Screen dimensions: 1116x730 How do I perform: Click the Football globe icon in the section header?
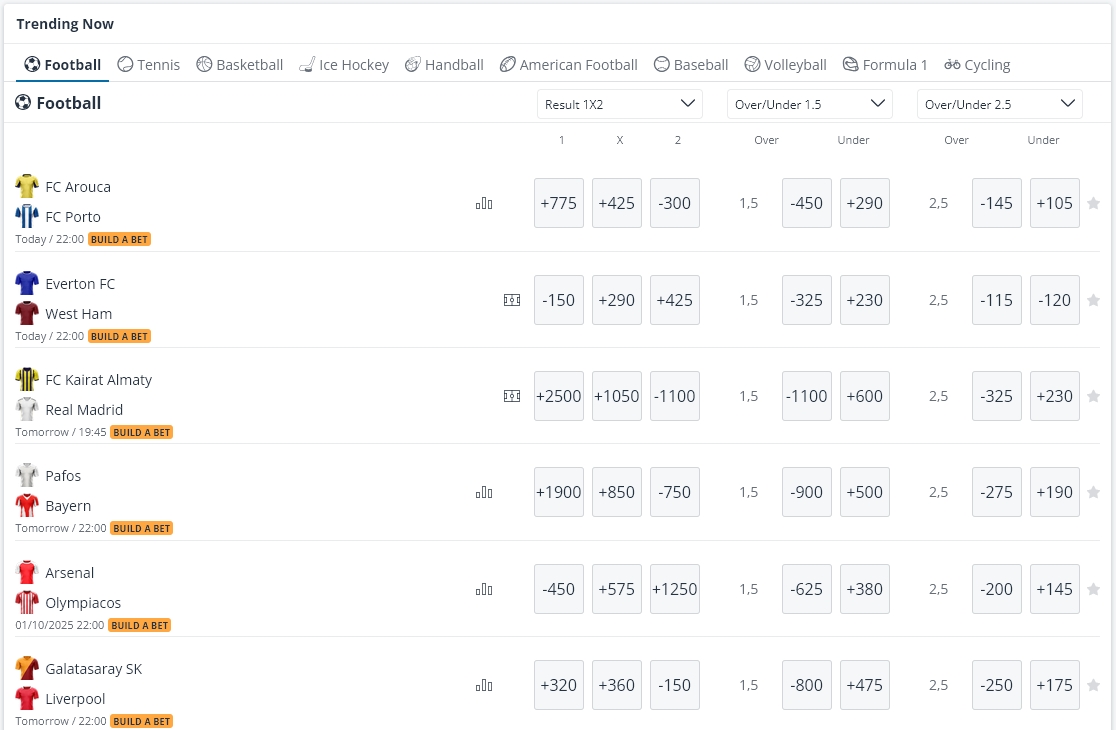(22, 103)
